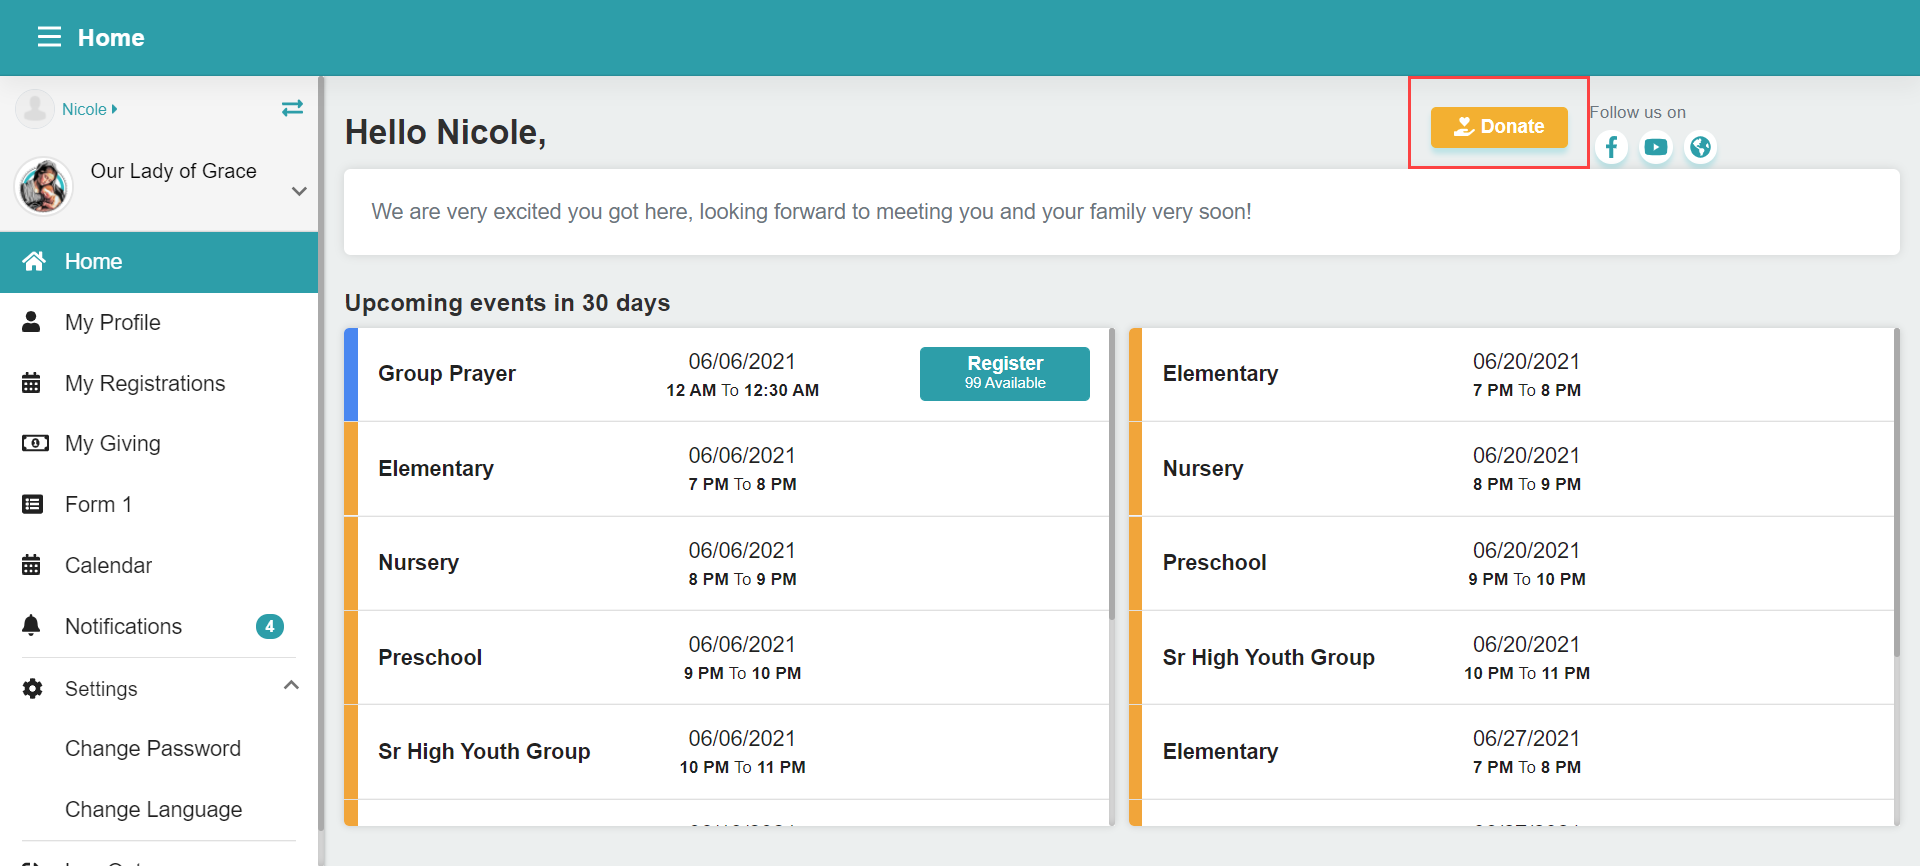Viewport: 1920px width, 866px height.
Task: Click the Facebook follow icon
Action: (1611, 148)
